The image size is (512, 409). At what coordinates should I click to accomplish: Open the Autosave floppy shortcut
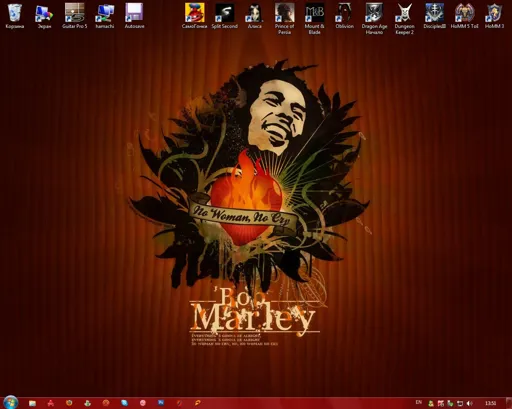pos(134,16)
